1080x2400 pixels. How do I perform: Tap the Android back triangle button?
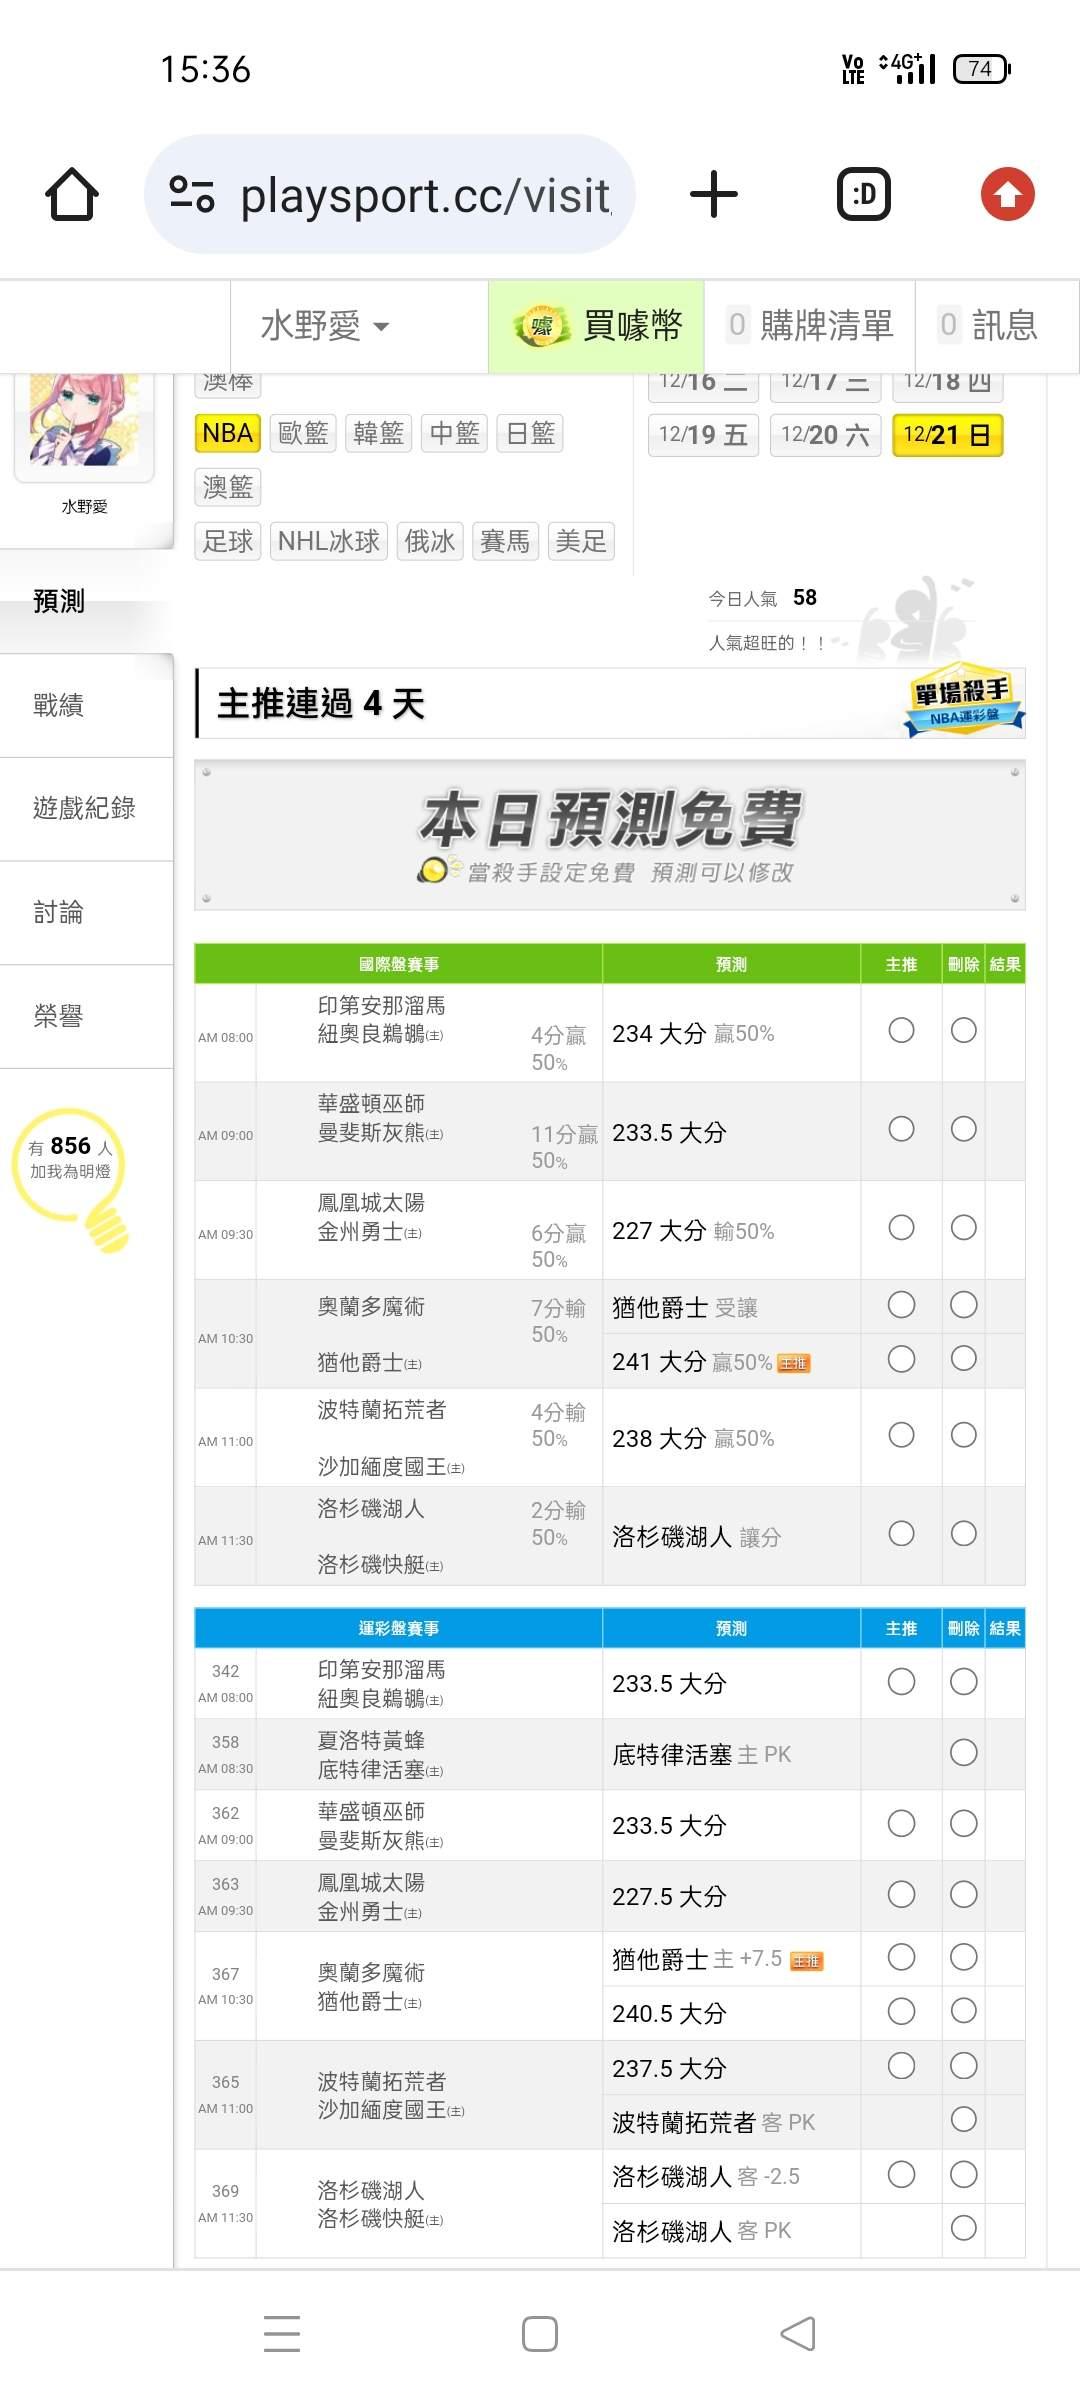(798, 2334)
